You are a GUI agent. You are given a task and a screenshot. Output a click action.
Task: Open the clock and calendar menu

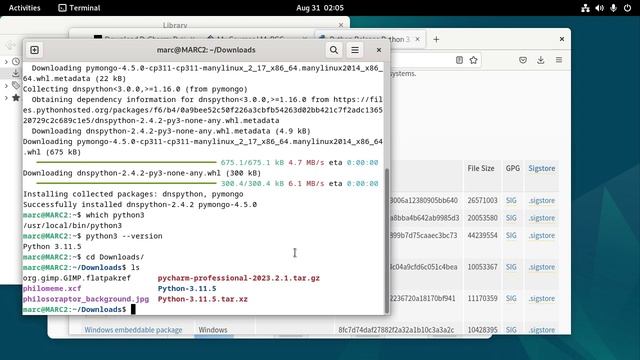320,8
